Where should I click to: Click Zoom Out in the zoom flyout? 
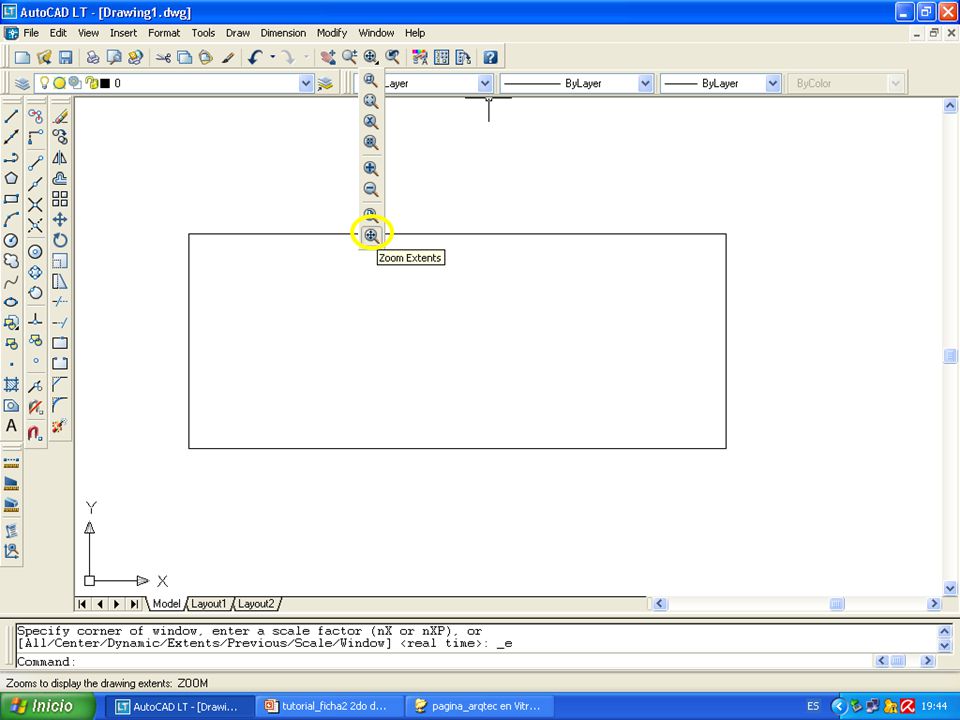tap(371, 189)
